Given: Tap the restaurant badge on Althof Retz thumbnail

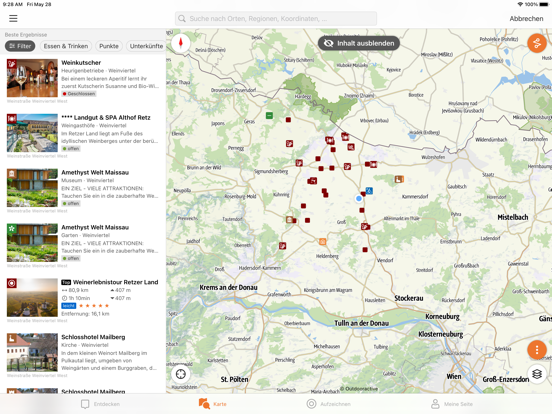Looking at the screenshot, I should [12, 119].
